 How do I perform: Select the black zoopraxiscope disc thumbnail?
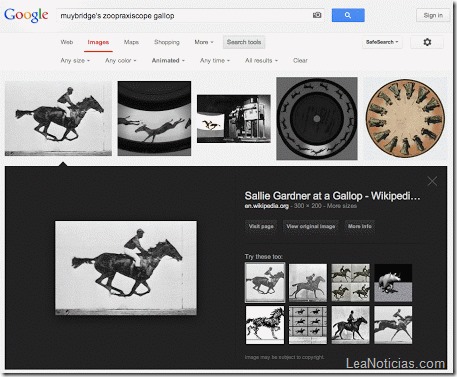point(317,119)
